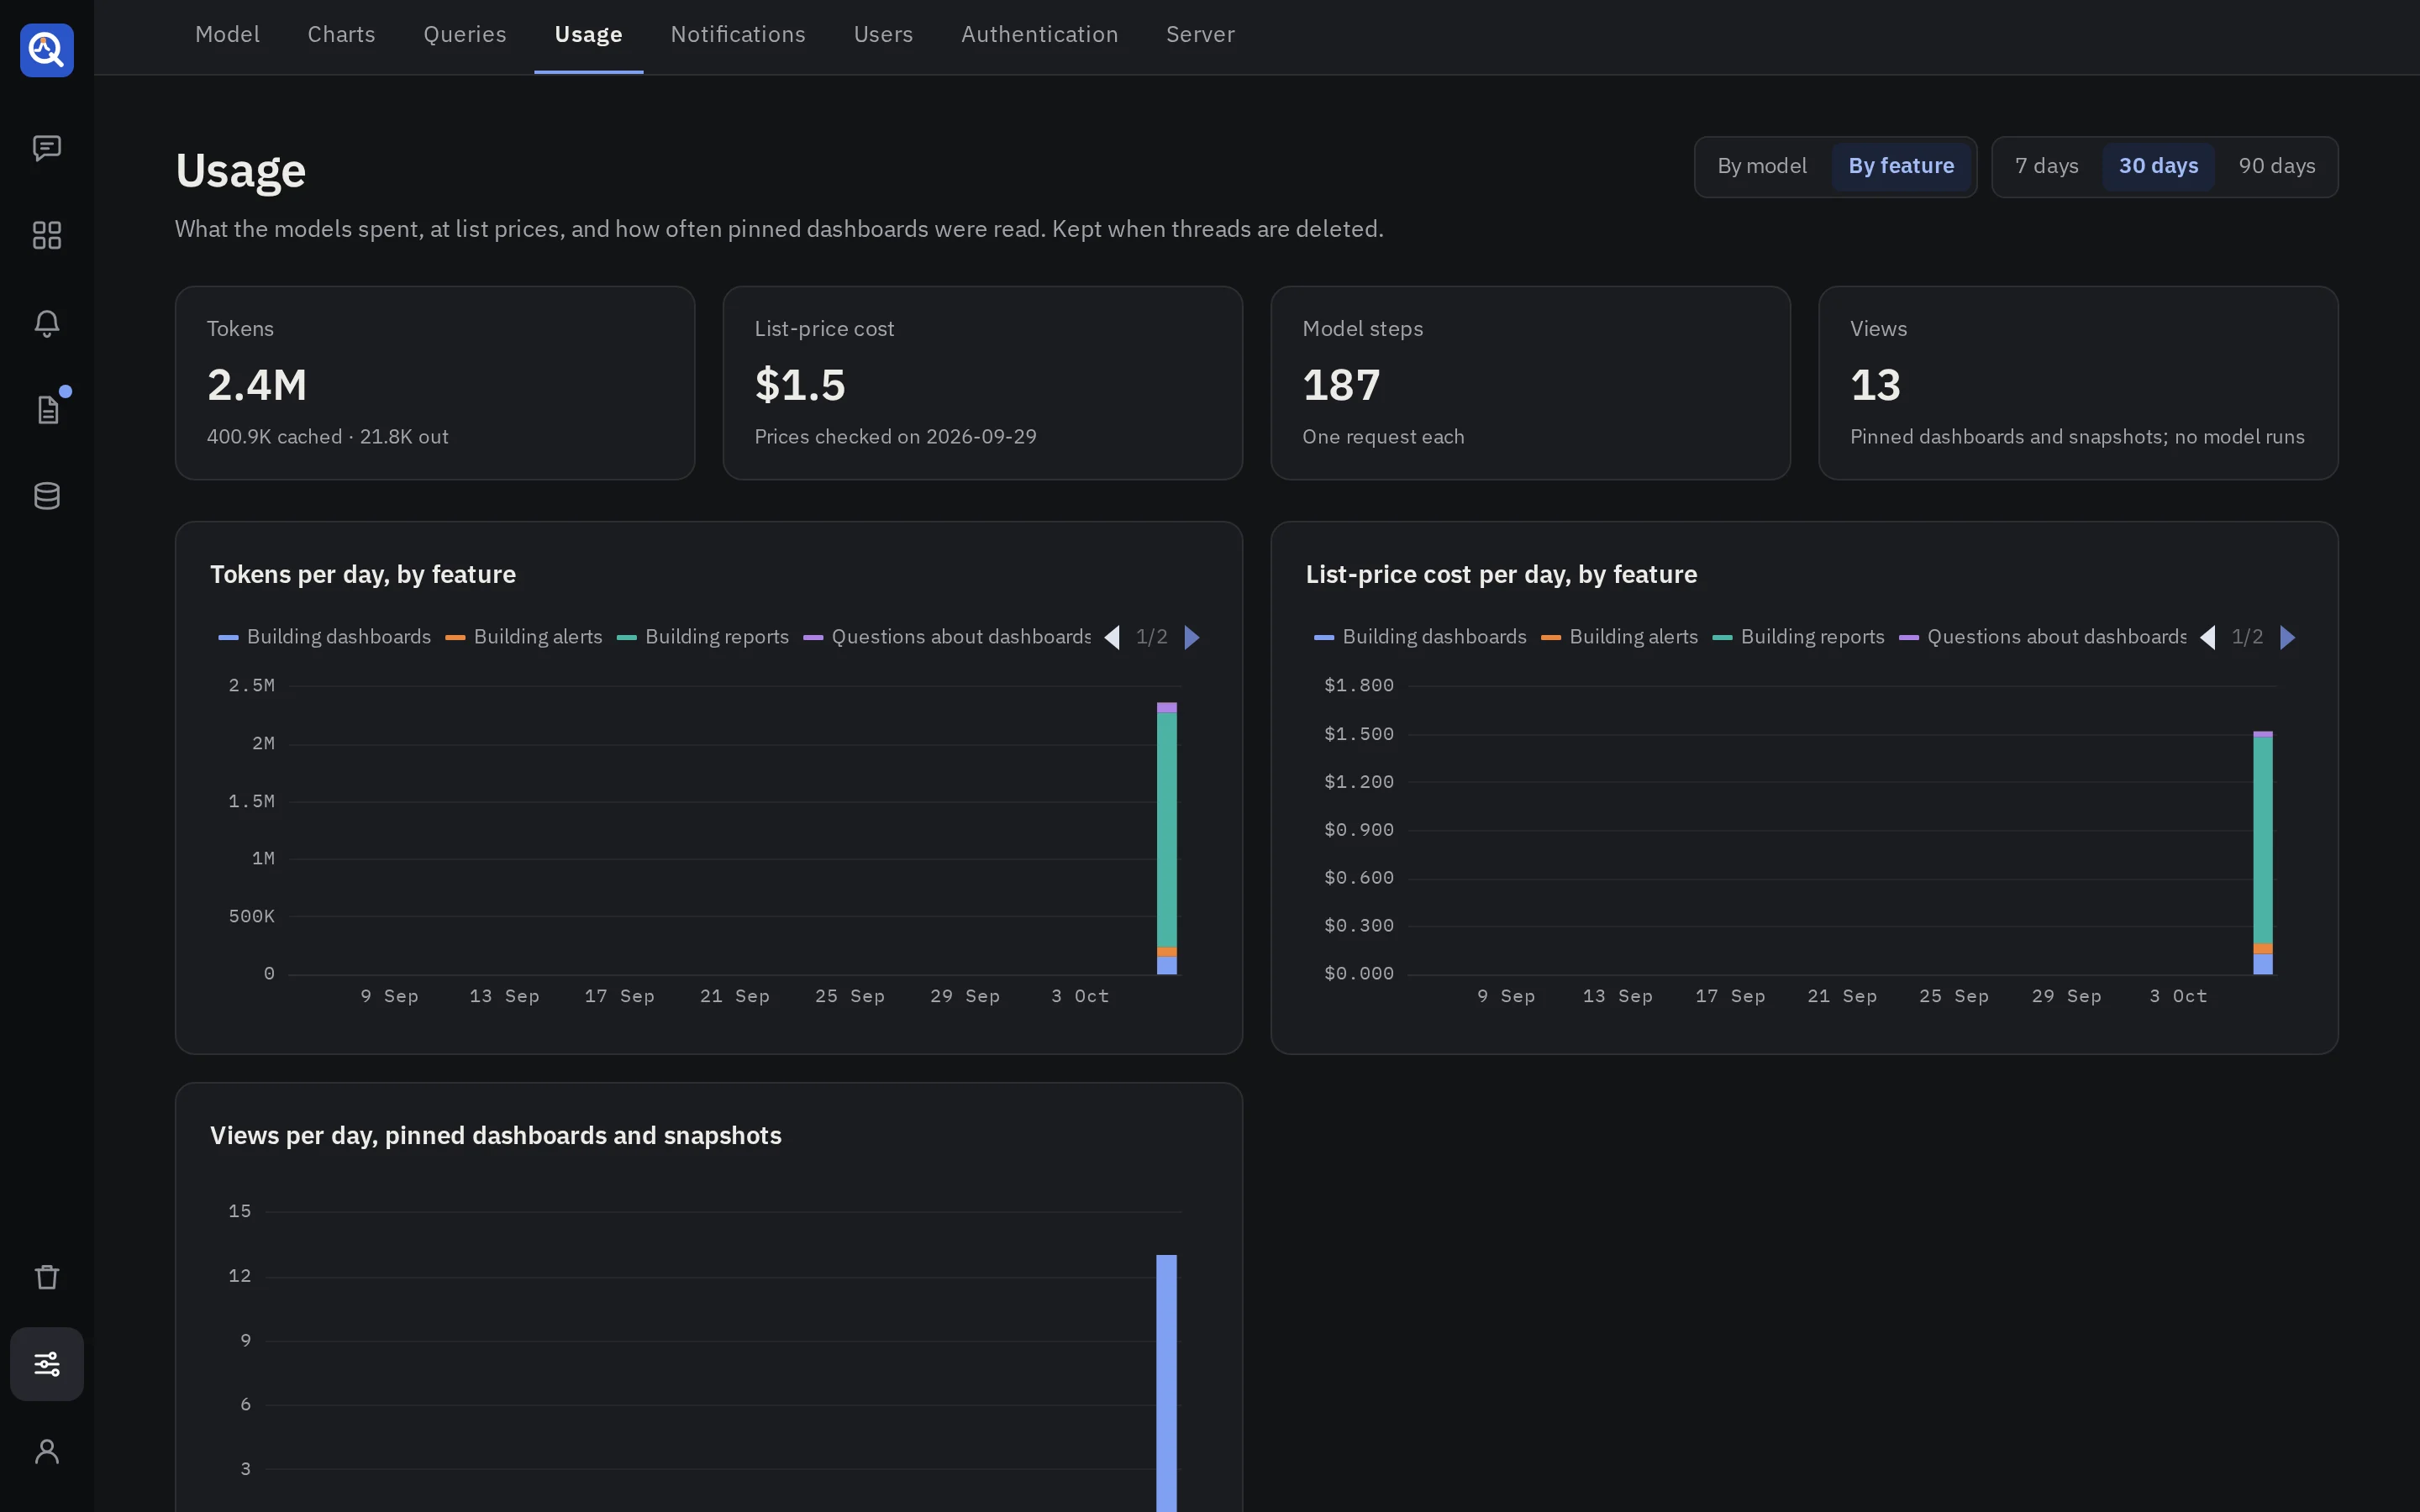The height and width of the screenshot is (1512, 2420).
Task: Toggle Building dashboards series in cost chart
Action: pyautogui.click(x=1421, y=637)
